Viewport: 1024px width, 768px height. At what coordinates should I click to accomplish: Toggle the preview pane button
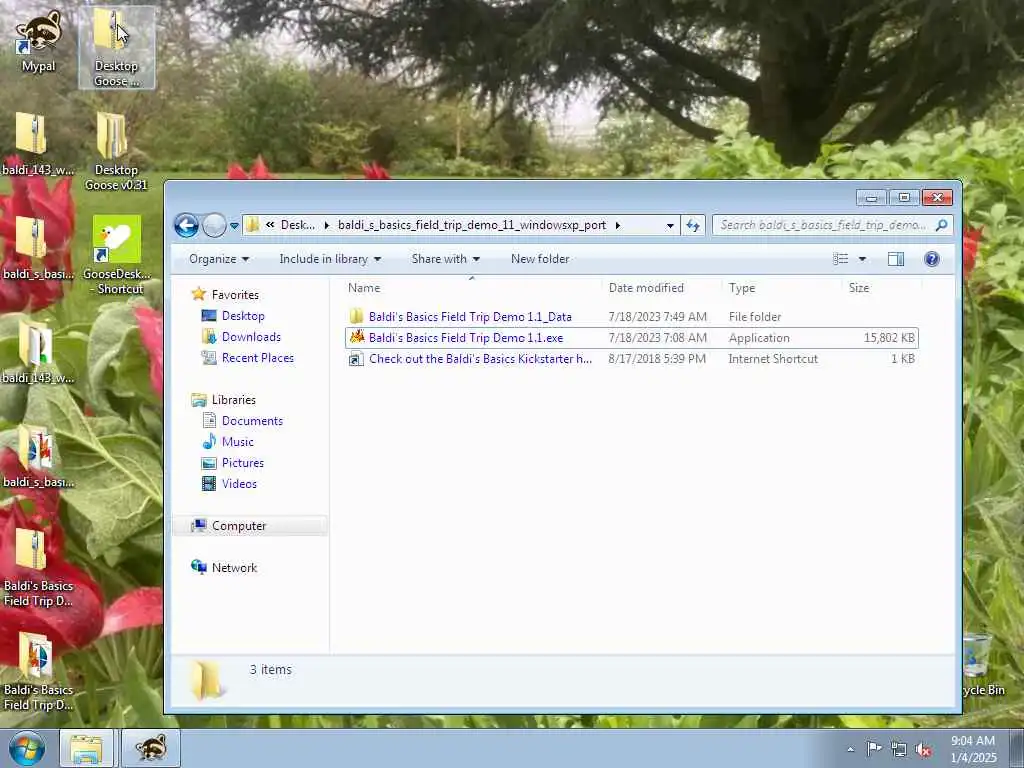pos(895,259)
